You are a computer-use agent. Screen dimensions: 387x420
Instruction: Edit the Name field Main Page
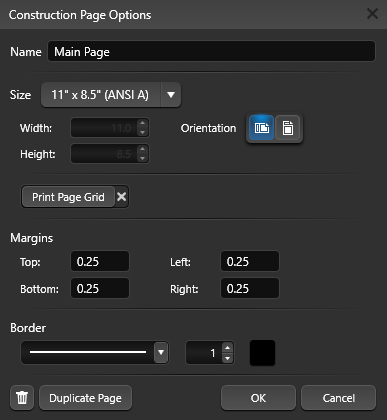pyautogui.click(x=212, y=51)
